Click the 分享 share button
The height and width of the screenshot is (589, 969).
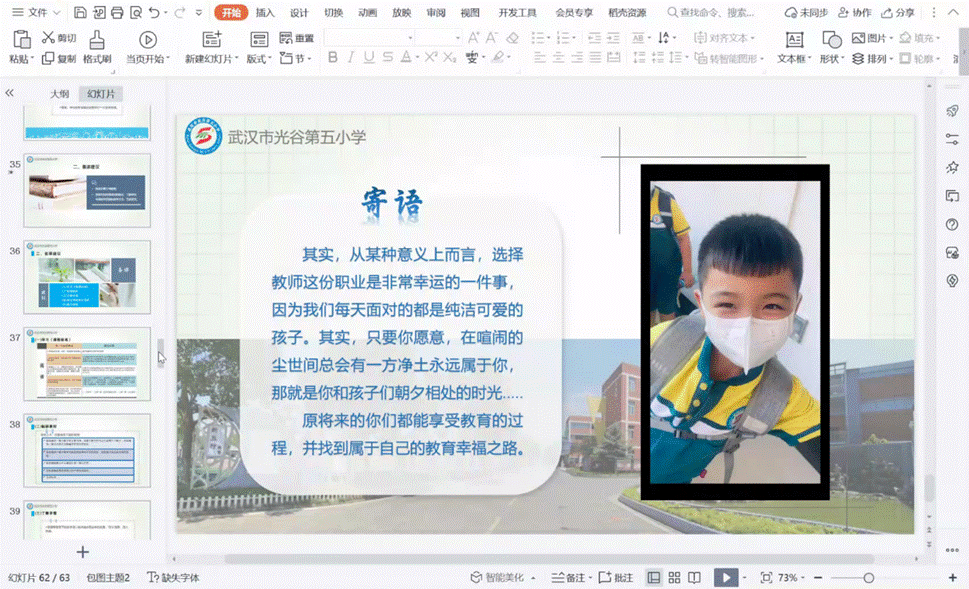[x=898, y=13]
